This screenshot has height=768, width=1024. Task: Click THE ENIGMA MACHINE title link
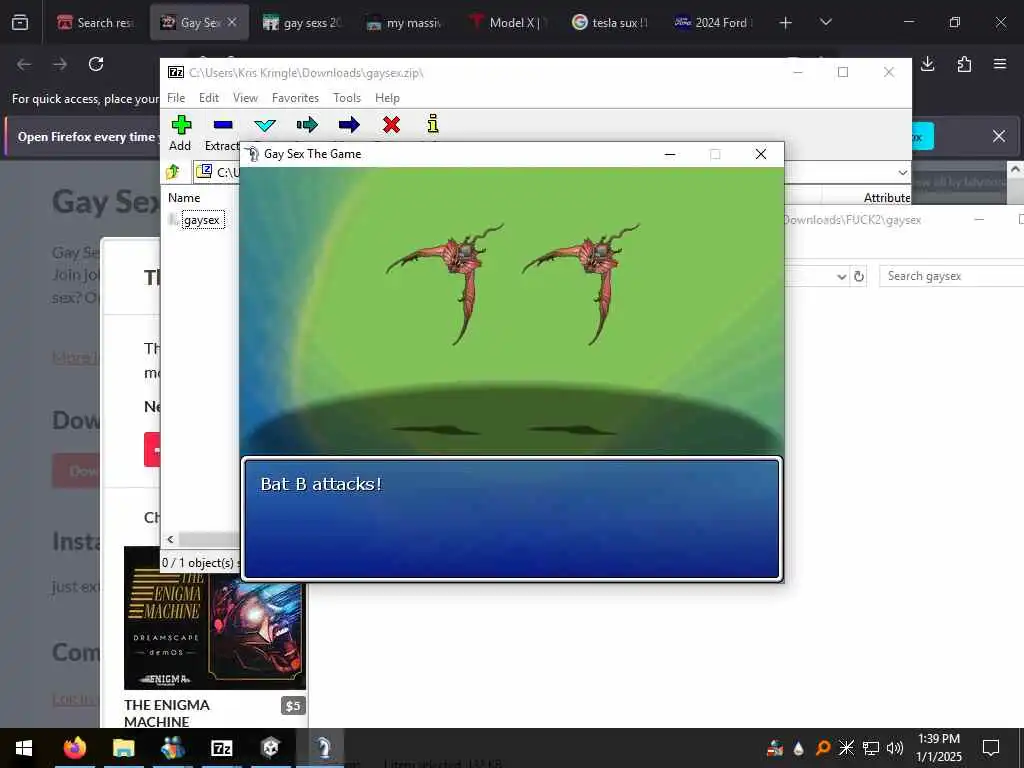(x=167, y=713)
